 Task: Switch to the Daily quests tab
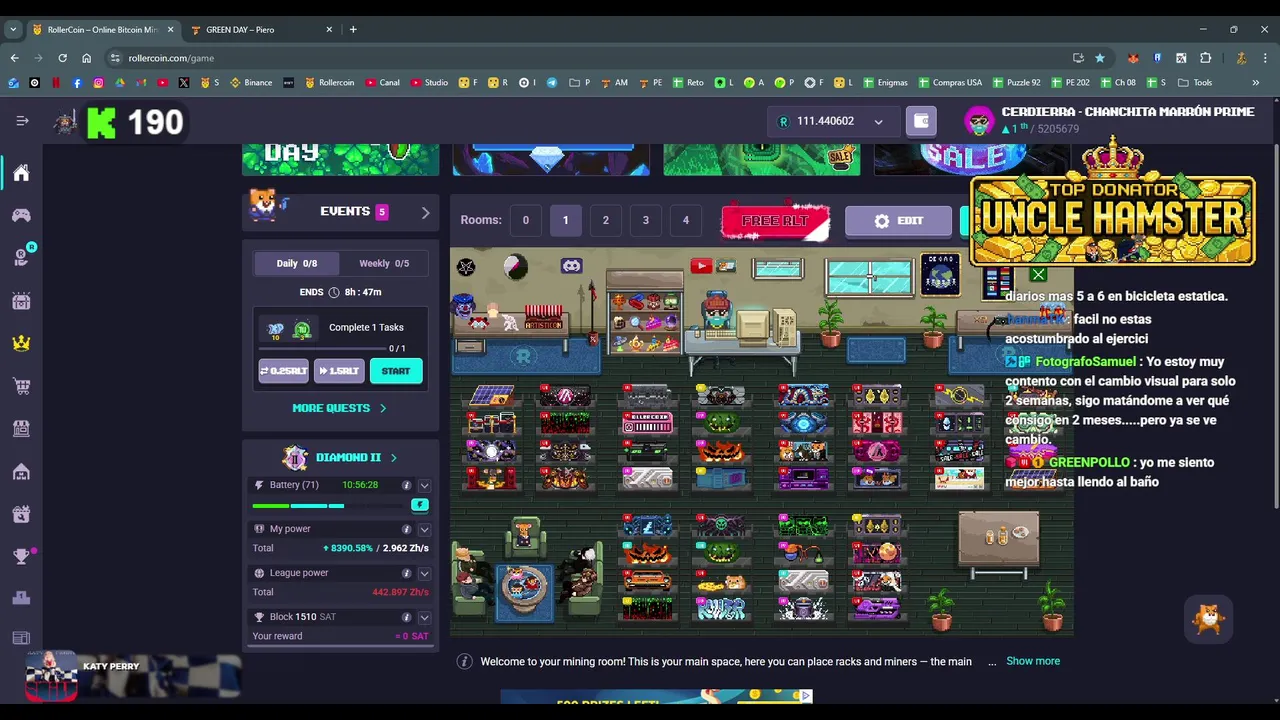(297, 263)
